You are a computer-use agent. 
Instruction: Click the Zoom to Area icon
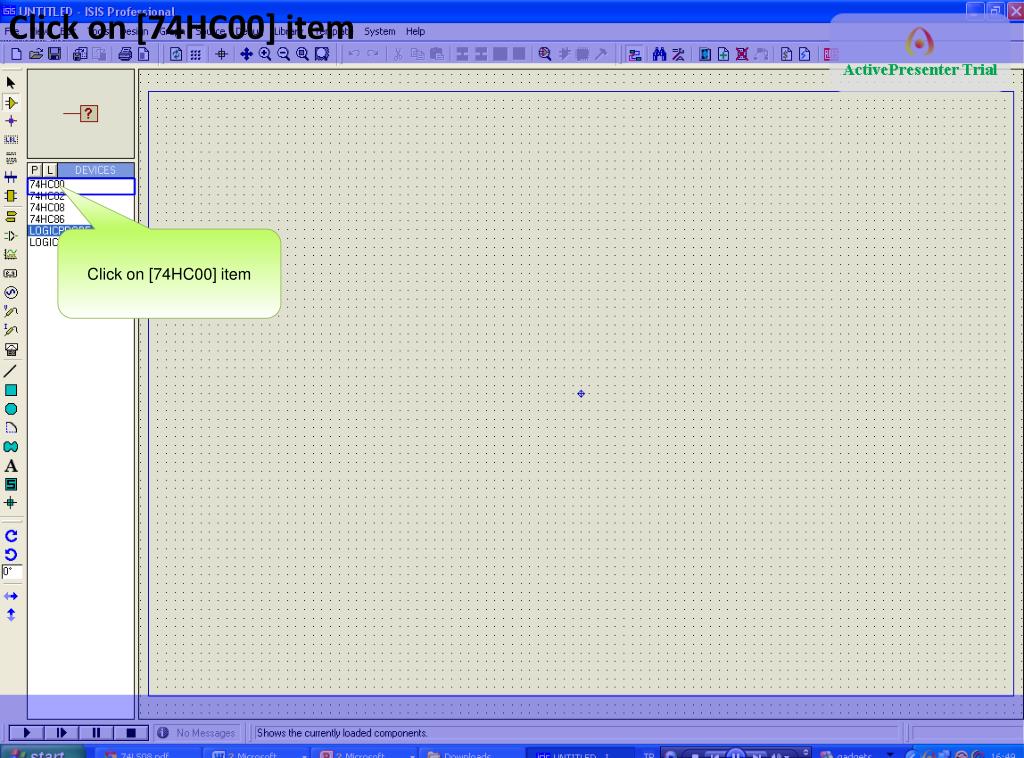click(322, 54)
